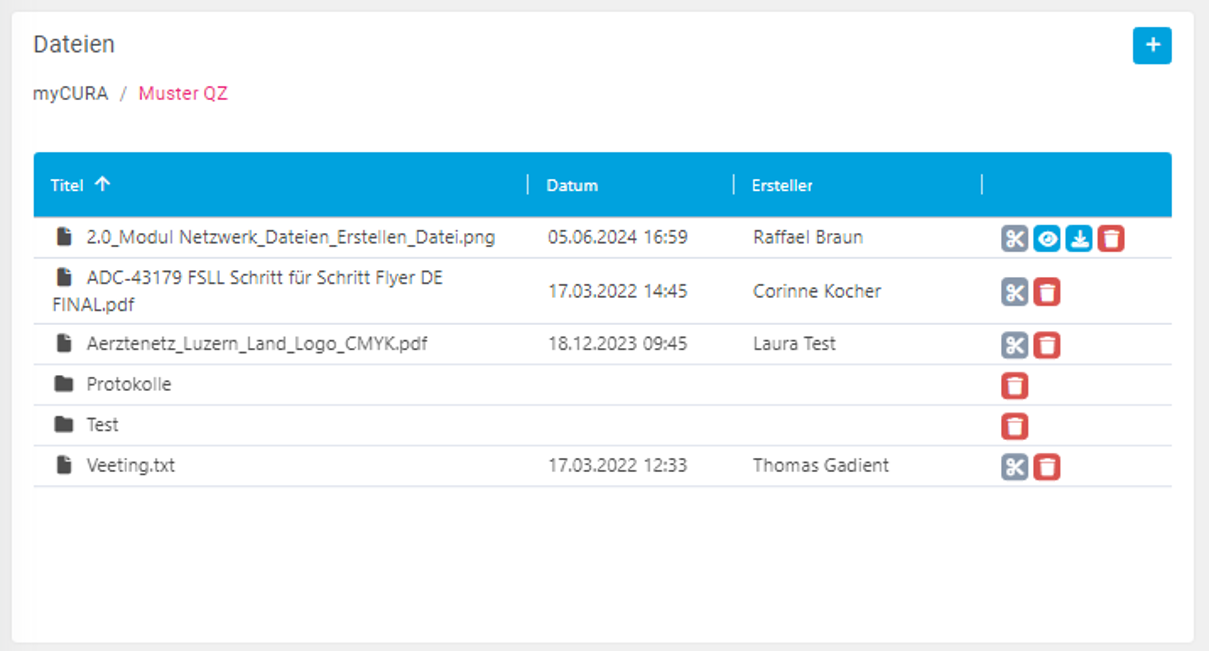Click the date 18.12.2023 09:45
The image size is (1209, 651).
[618, 344]
